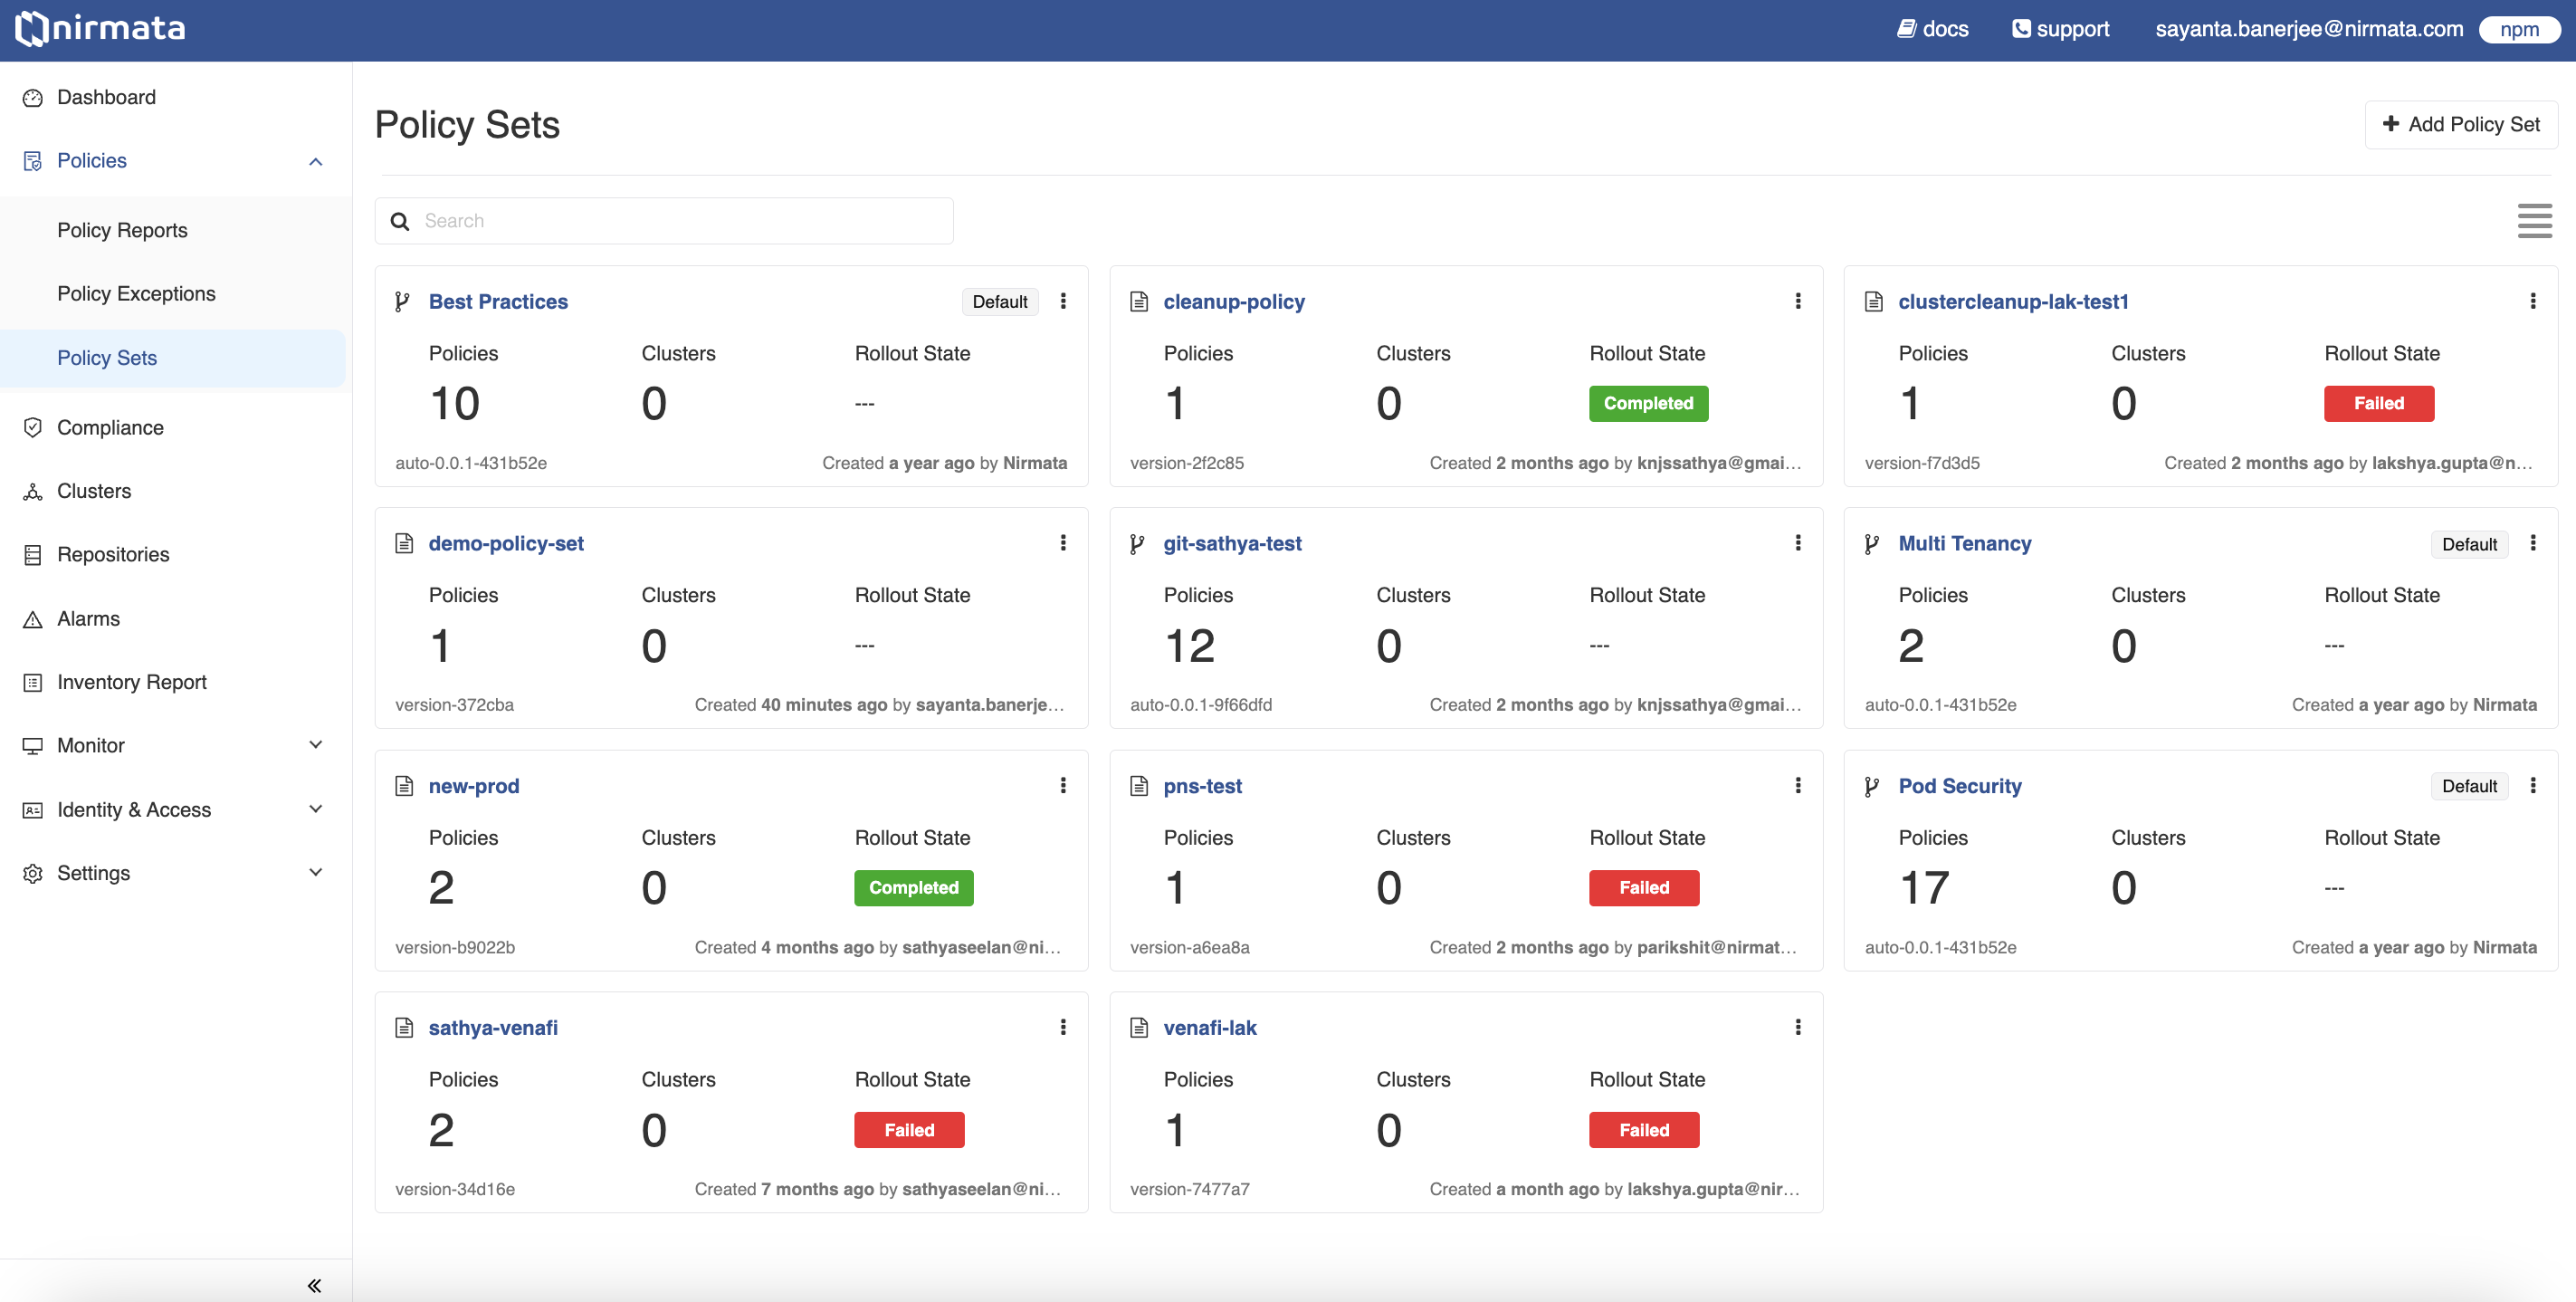Click the git branch icon on git-sathya-test

click(x=1137, y=544)
